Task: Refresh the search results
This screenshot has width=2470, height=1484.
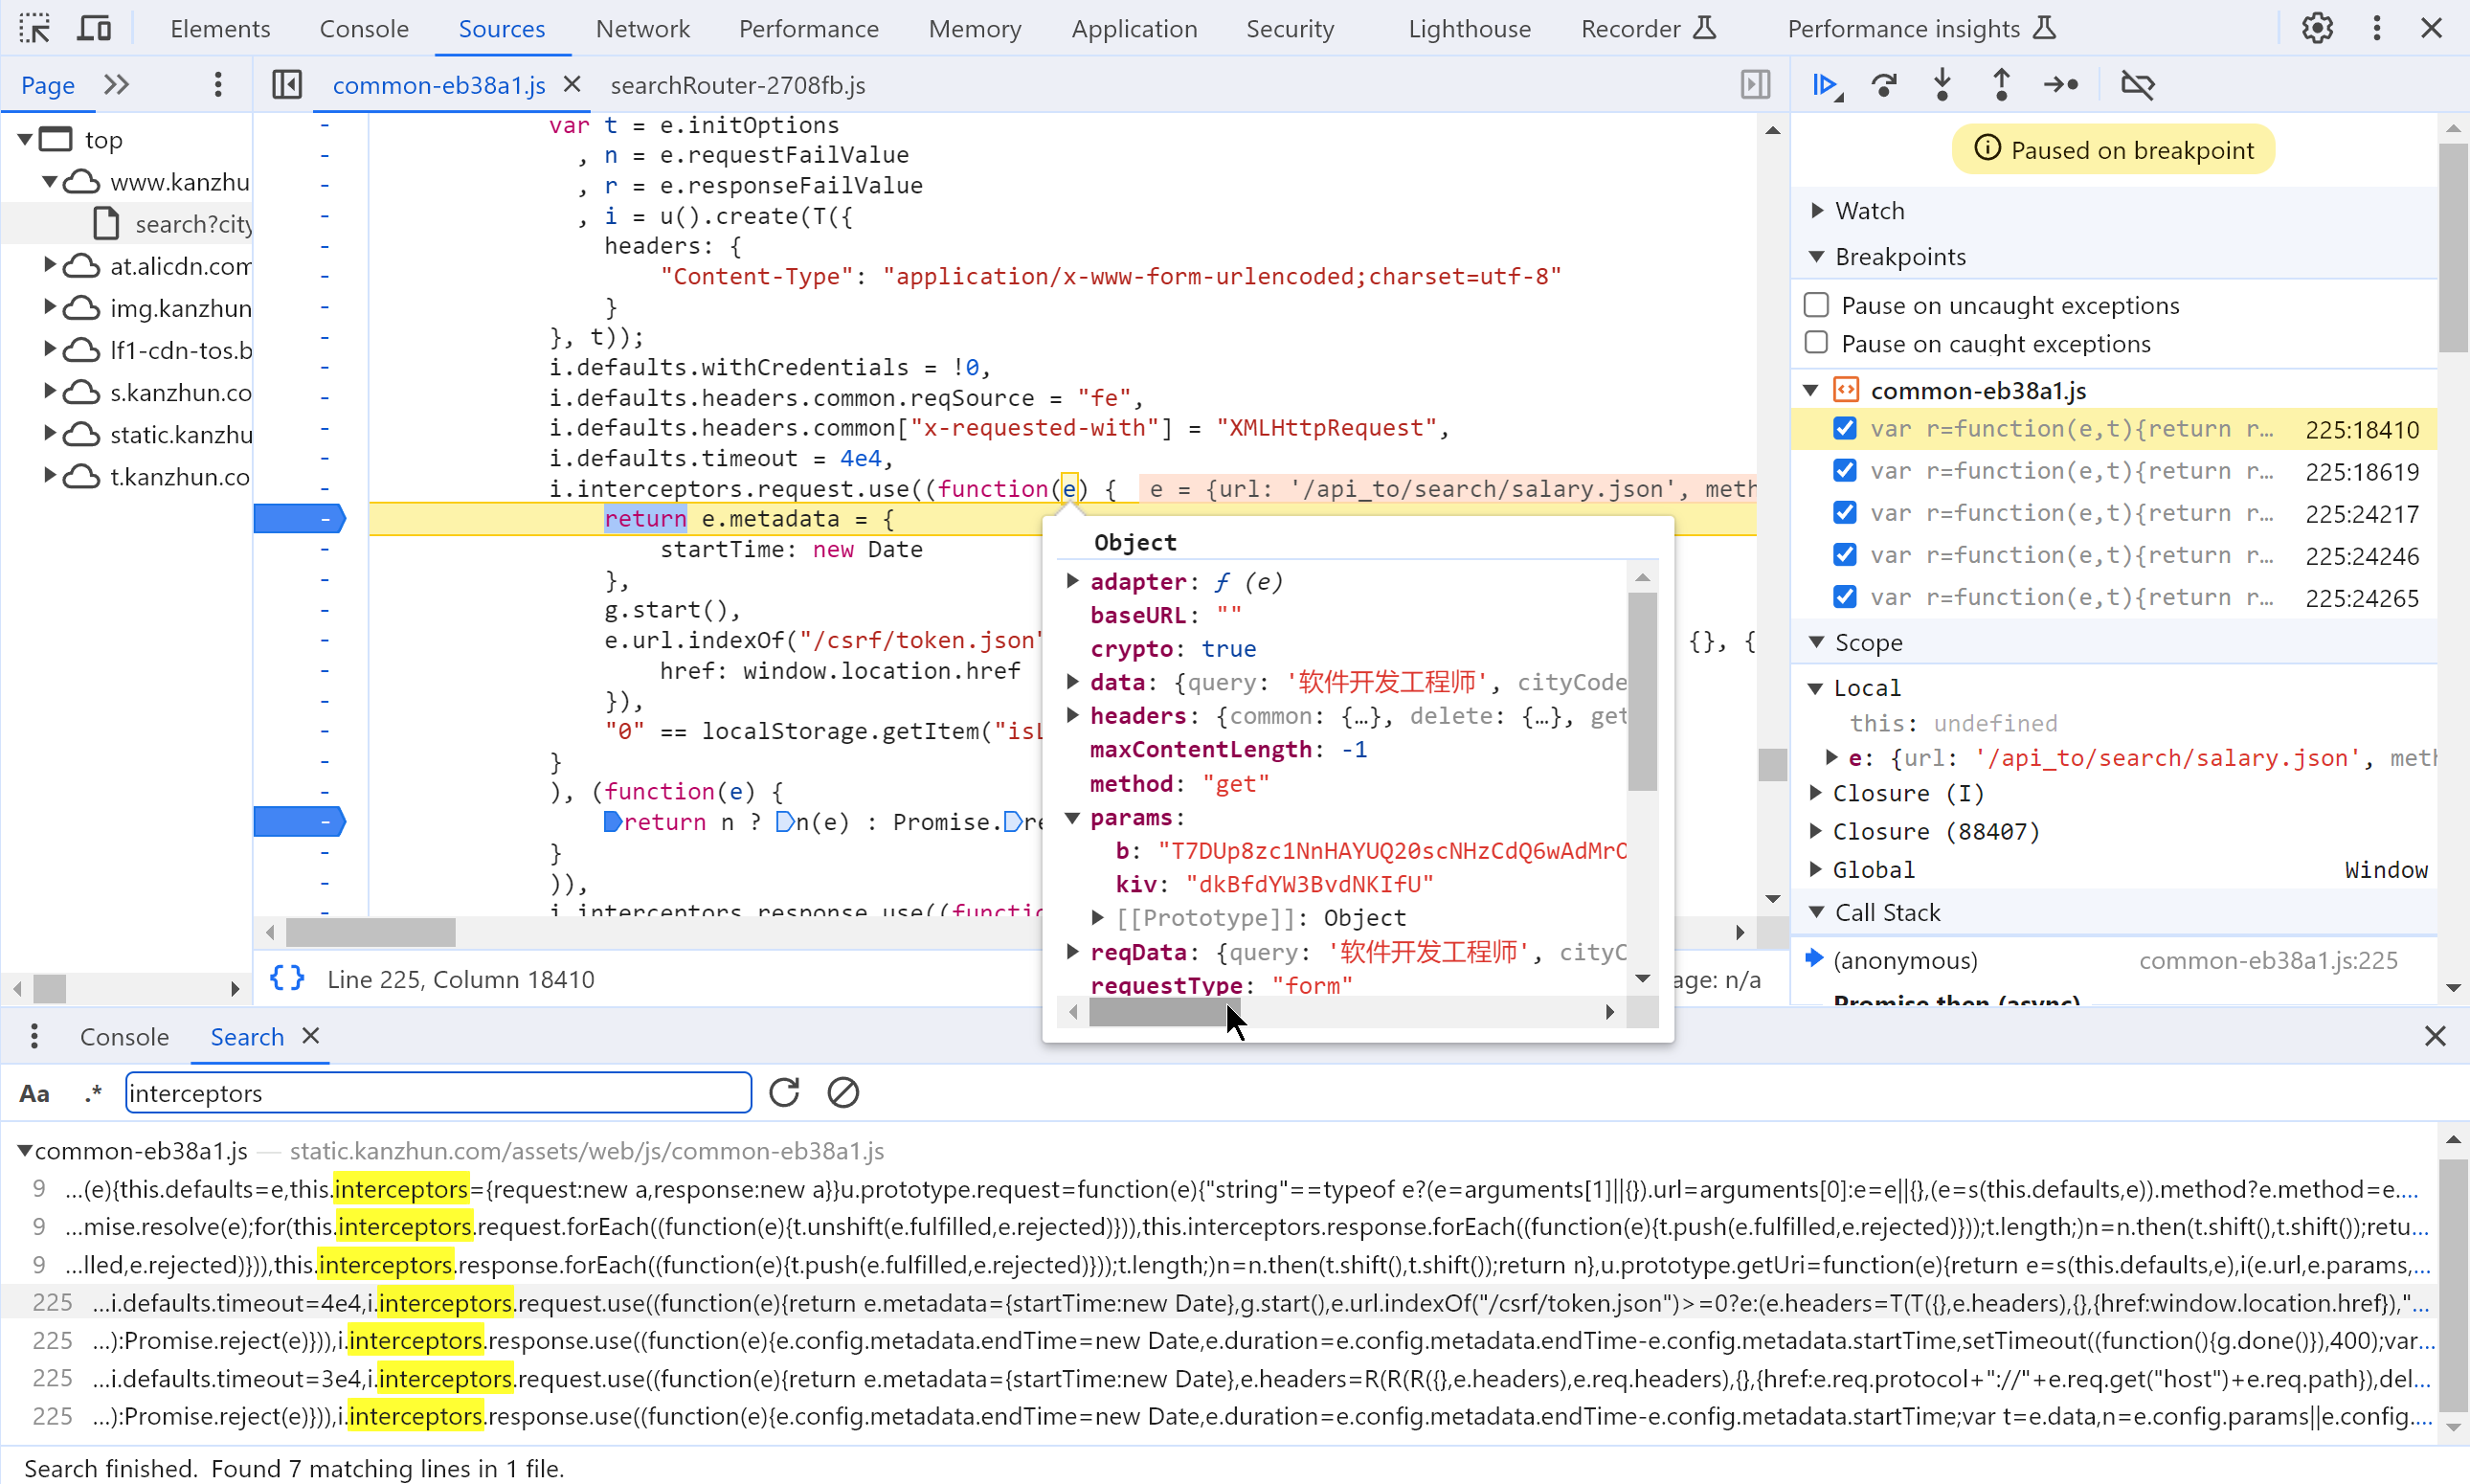Action: 784,1092
